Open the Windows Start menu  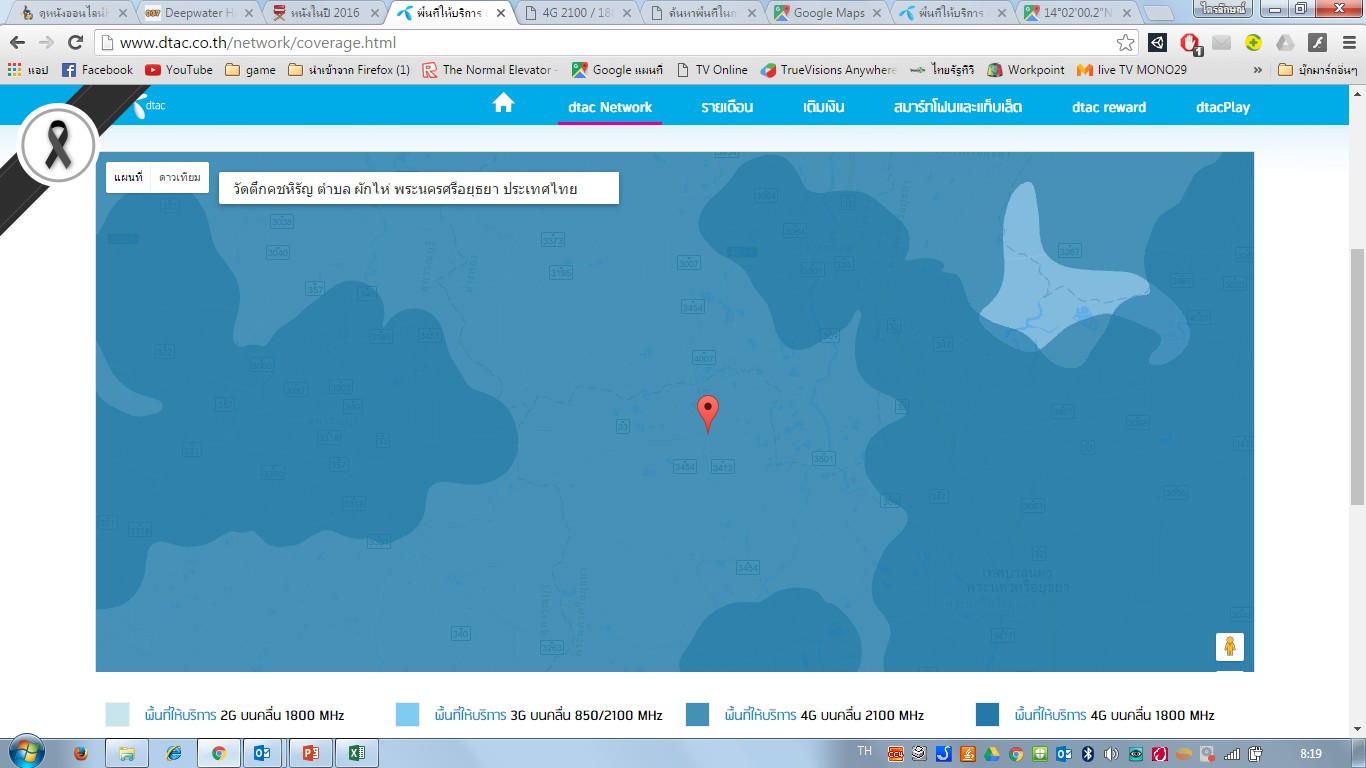tap(26, 752)
